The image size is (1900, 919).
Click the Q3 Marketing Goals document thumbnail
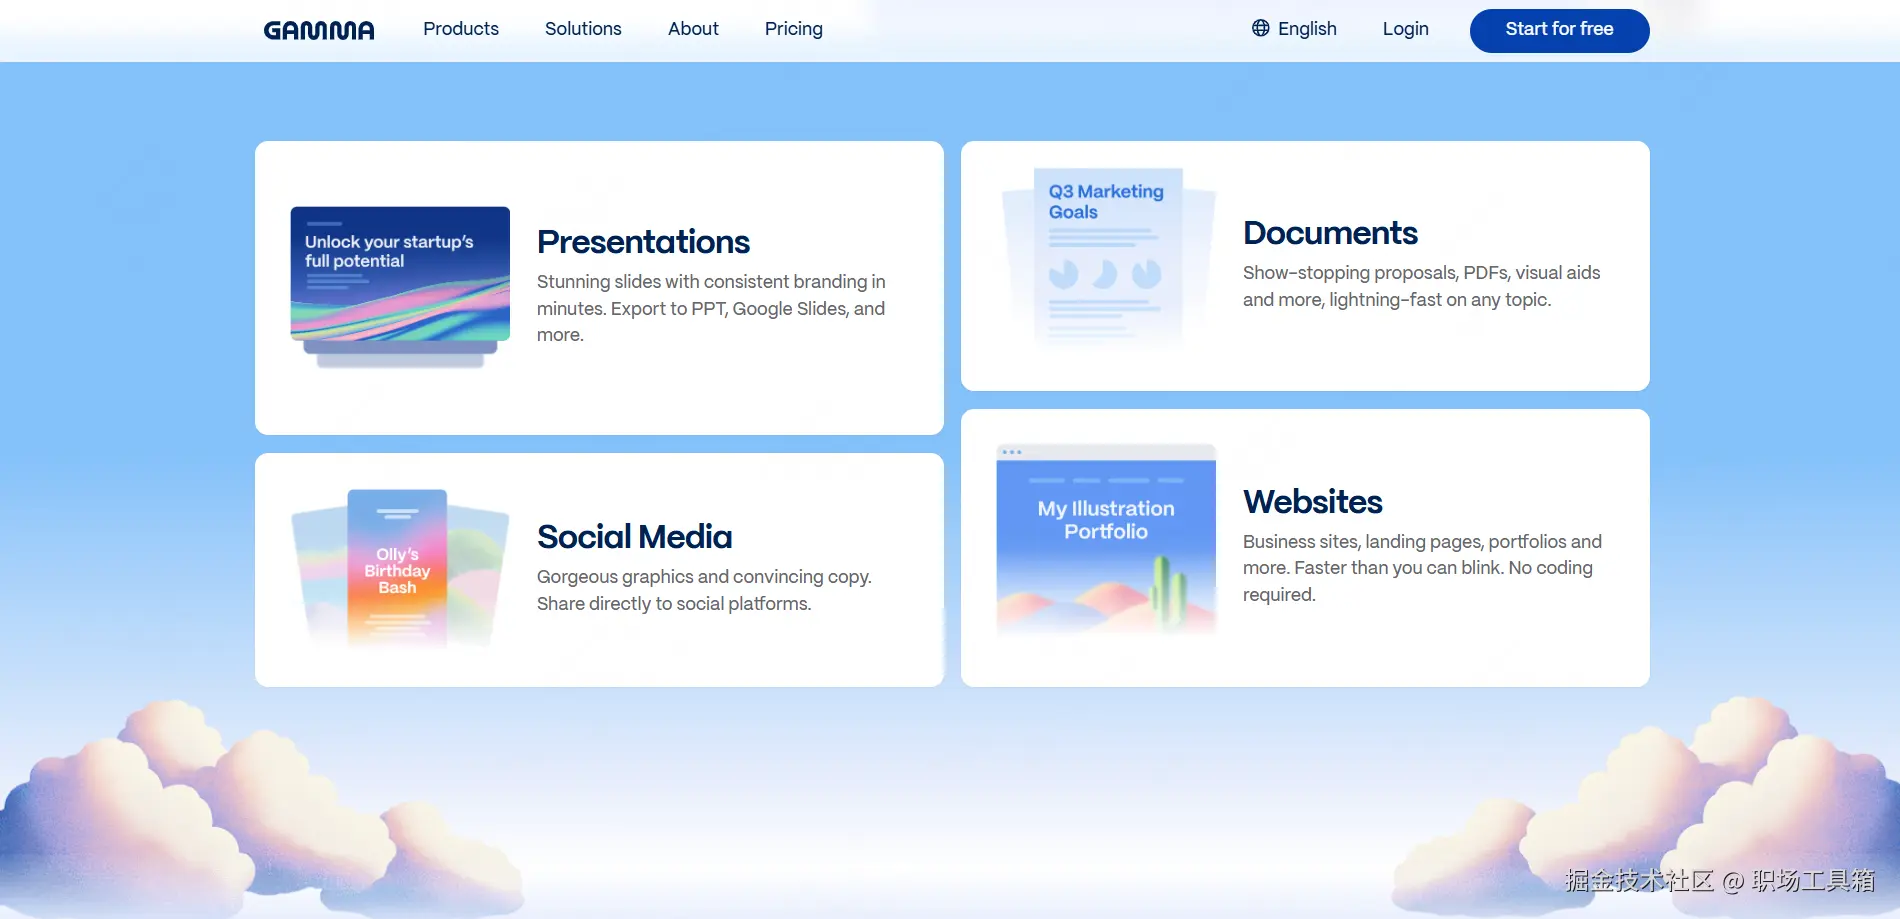click(x=1107, y=258)
